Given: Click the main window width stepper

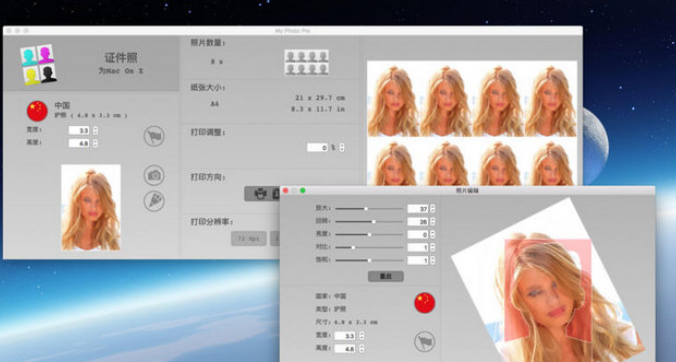Looking at the screenshot, I should pyautogui.click(x=95, y=130).
